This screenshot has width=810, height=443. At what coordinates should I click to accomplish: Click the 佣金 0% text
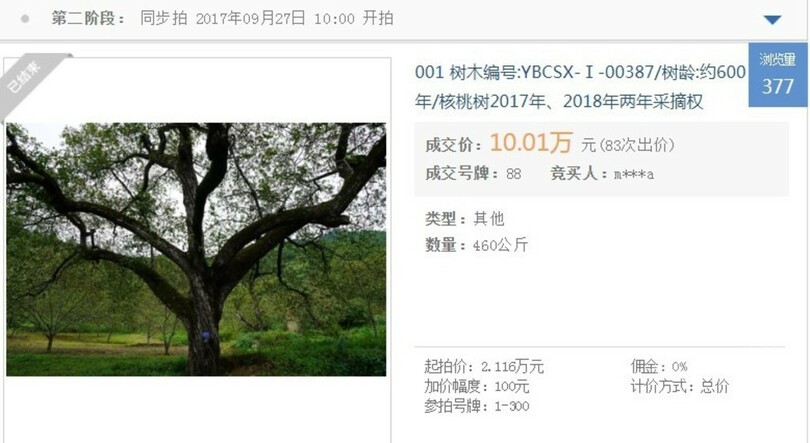(x=659, y=367)
